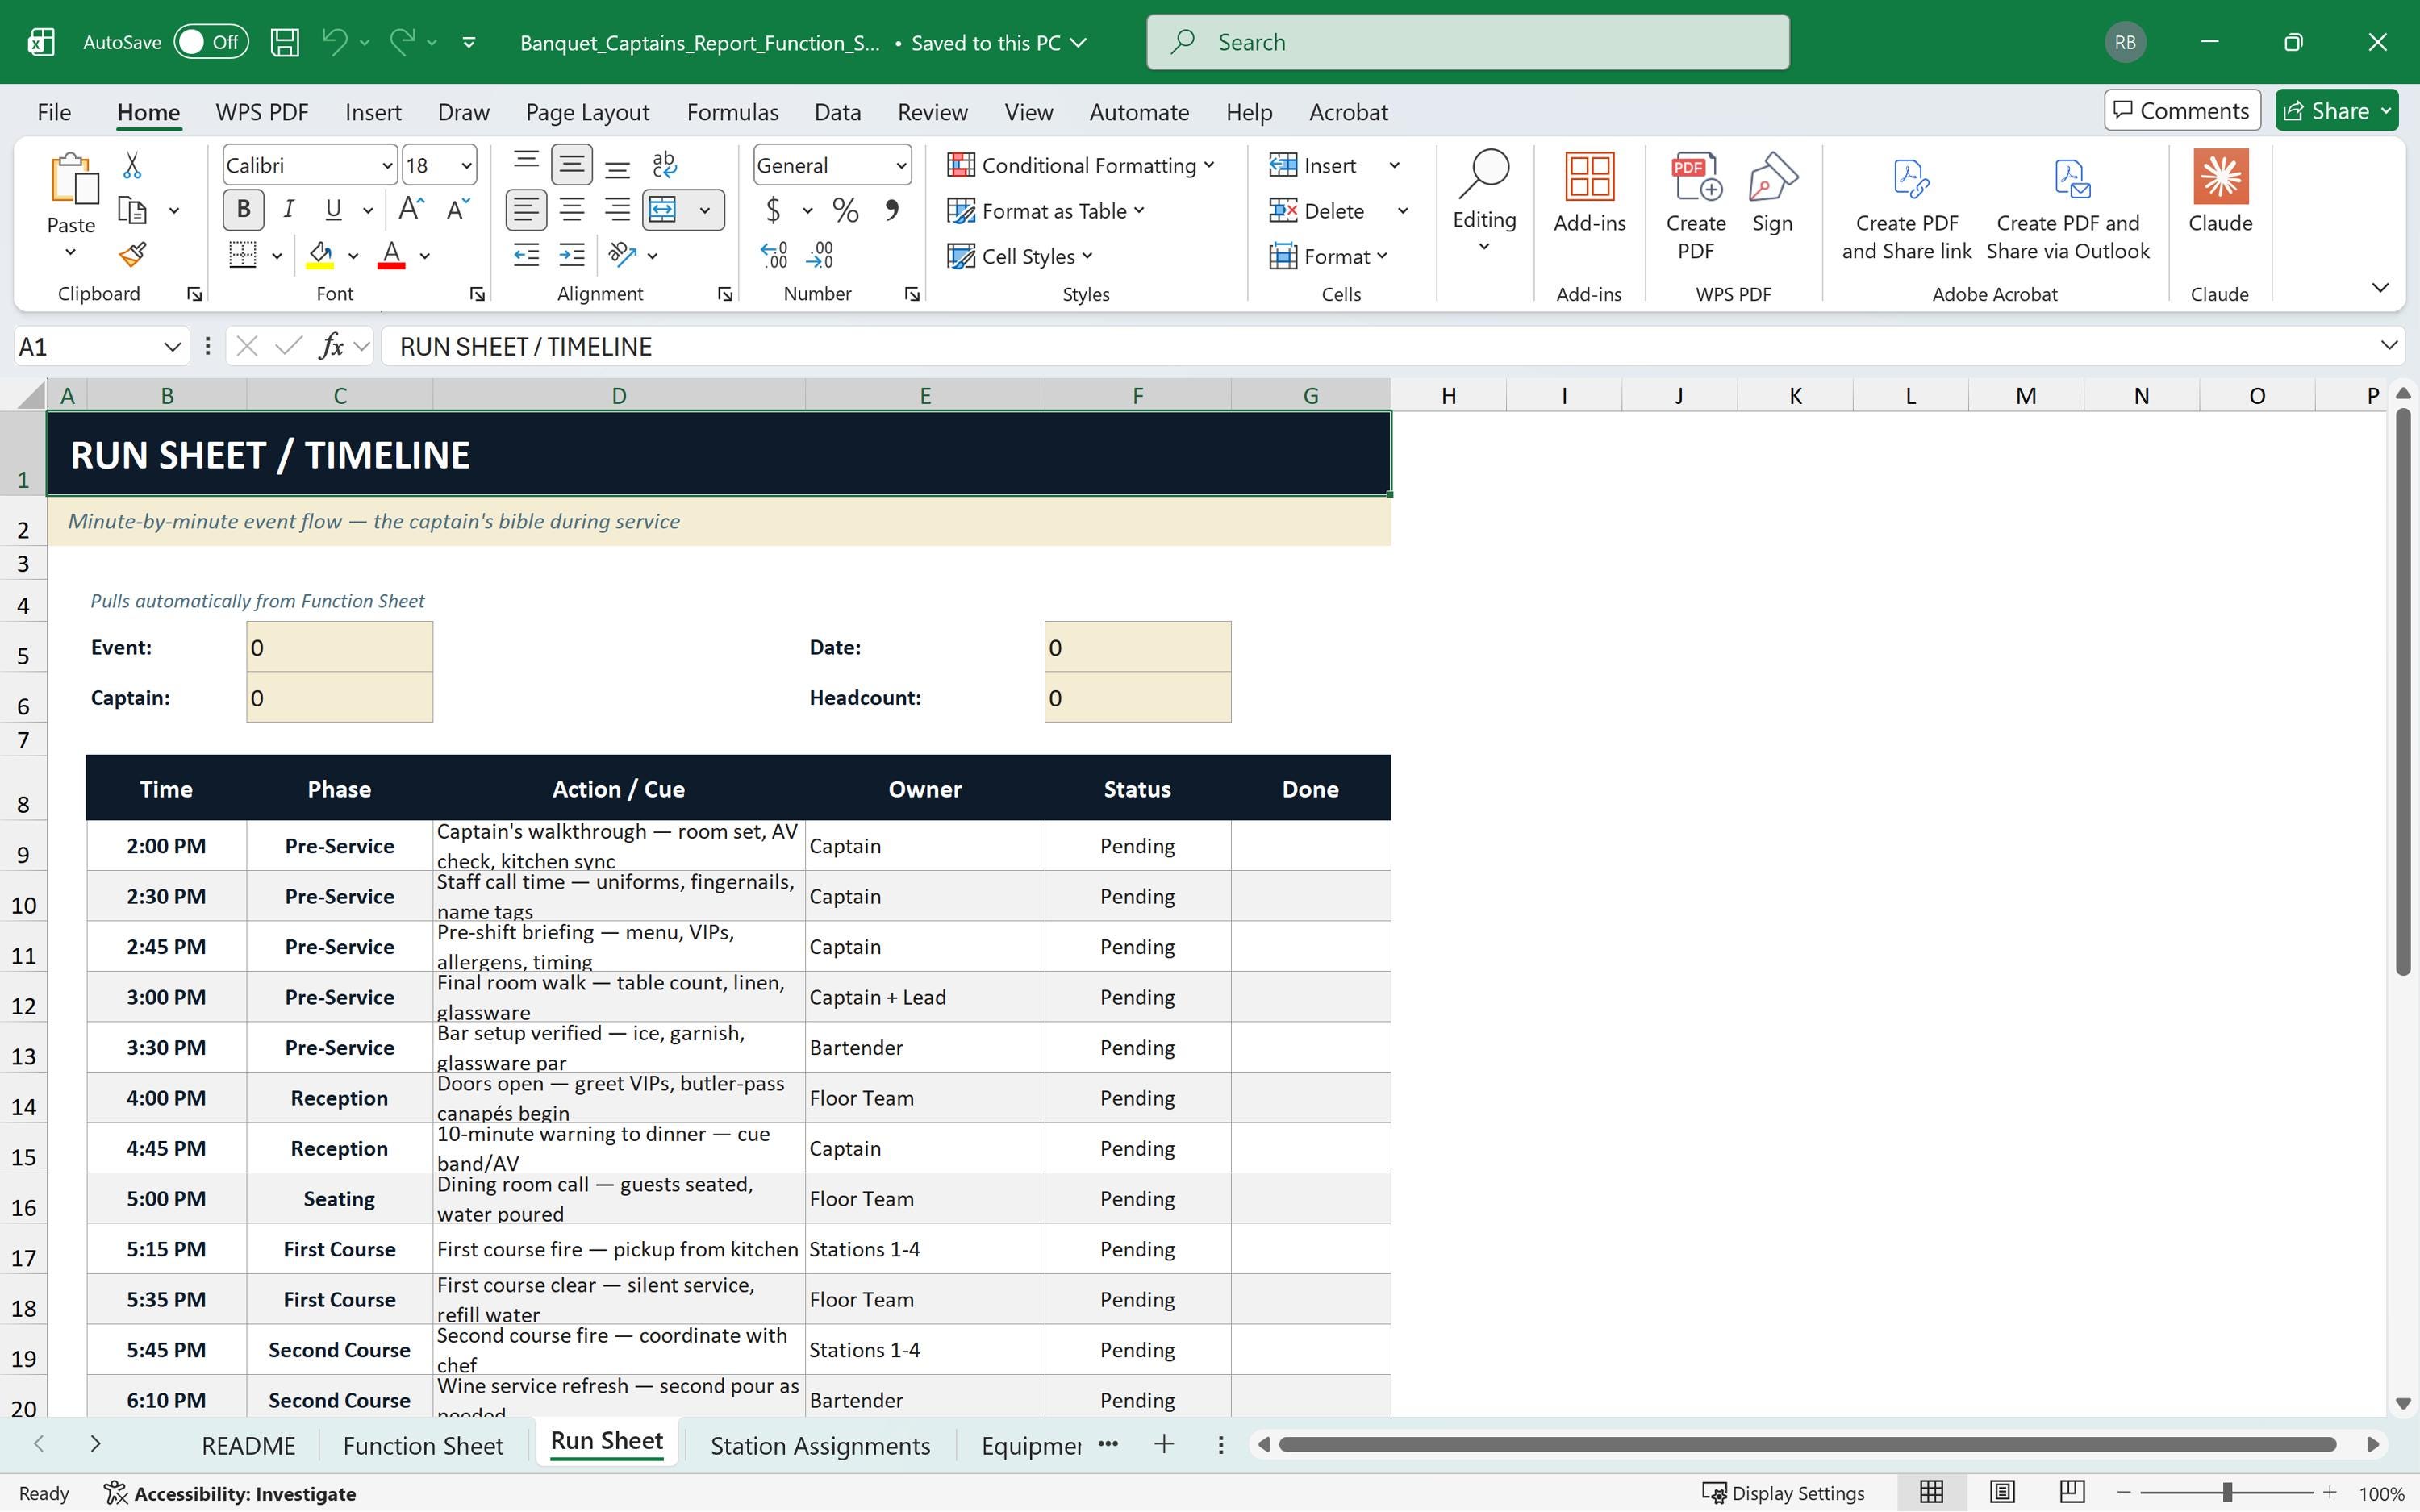2420x1512 pixels.
Task: Click the Save icon in title bar
Action: click(285, 42)
